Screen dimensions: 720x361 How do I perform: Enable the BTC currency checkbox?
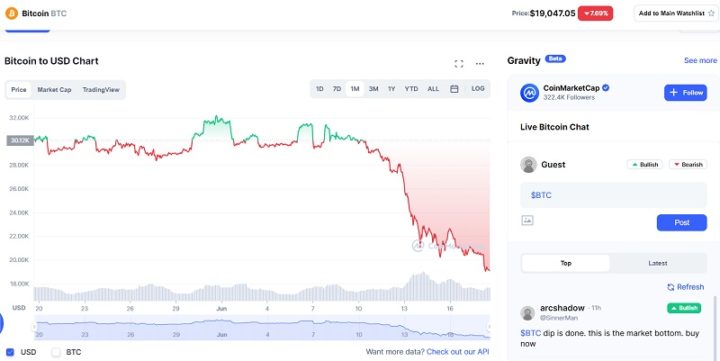[56, 352]
